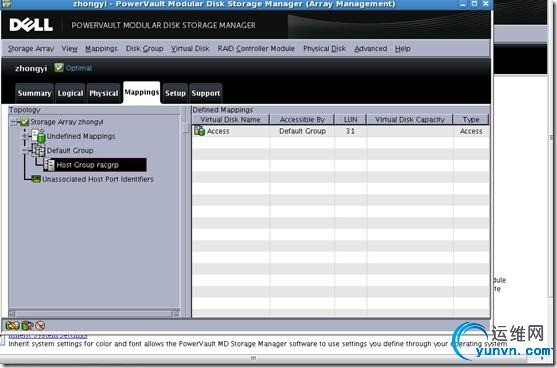Sort by Accessible By column header
The image size is (557, 368).
pos(302,120)
